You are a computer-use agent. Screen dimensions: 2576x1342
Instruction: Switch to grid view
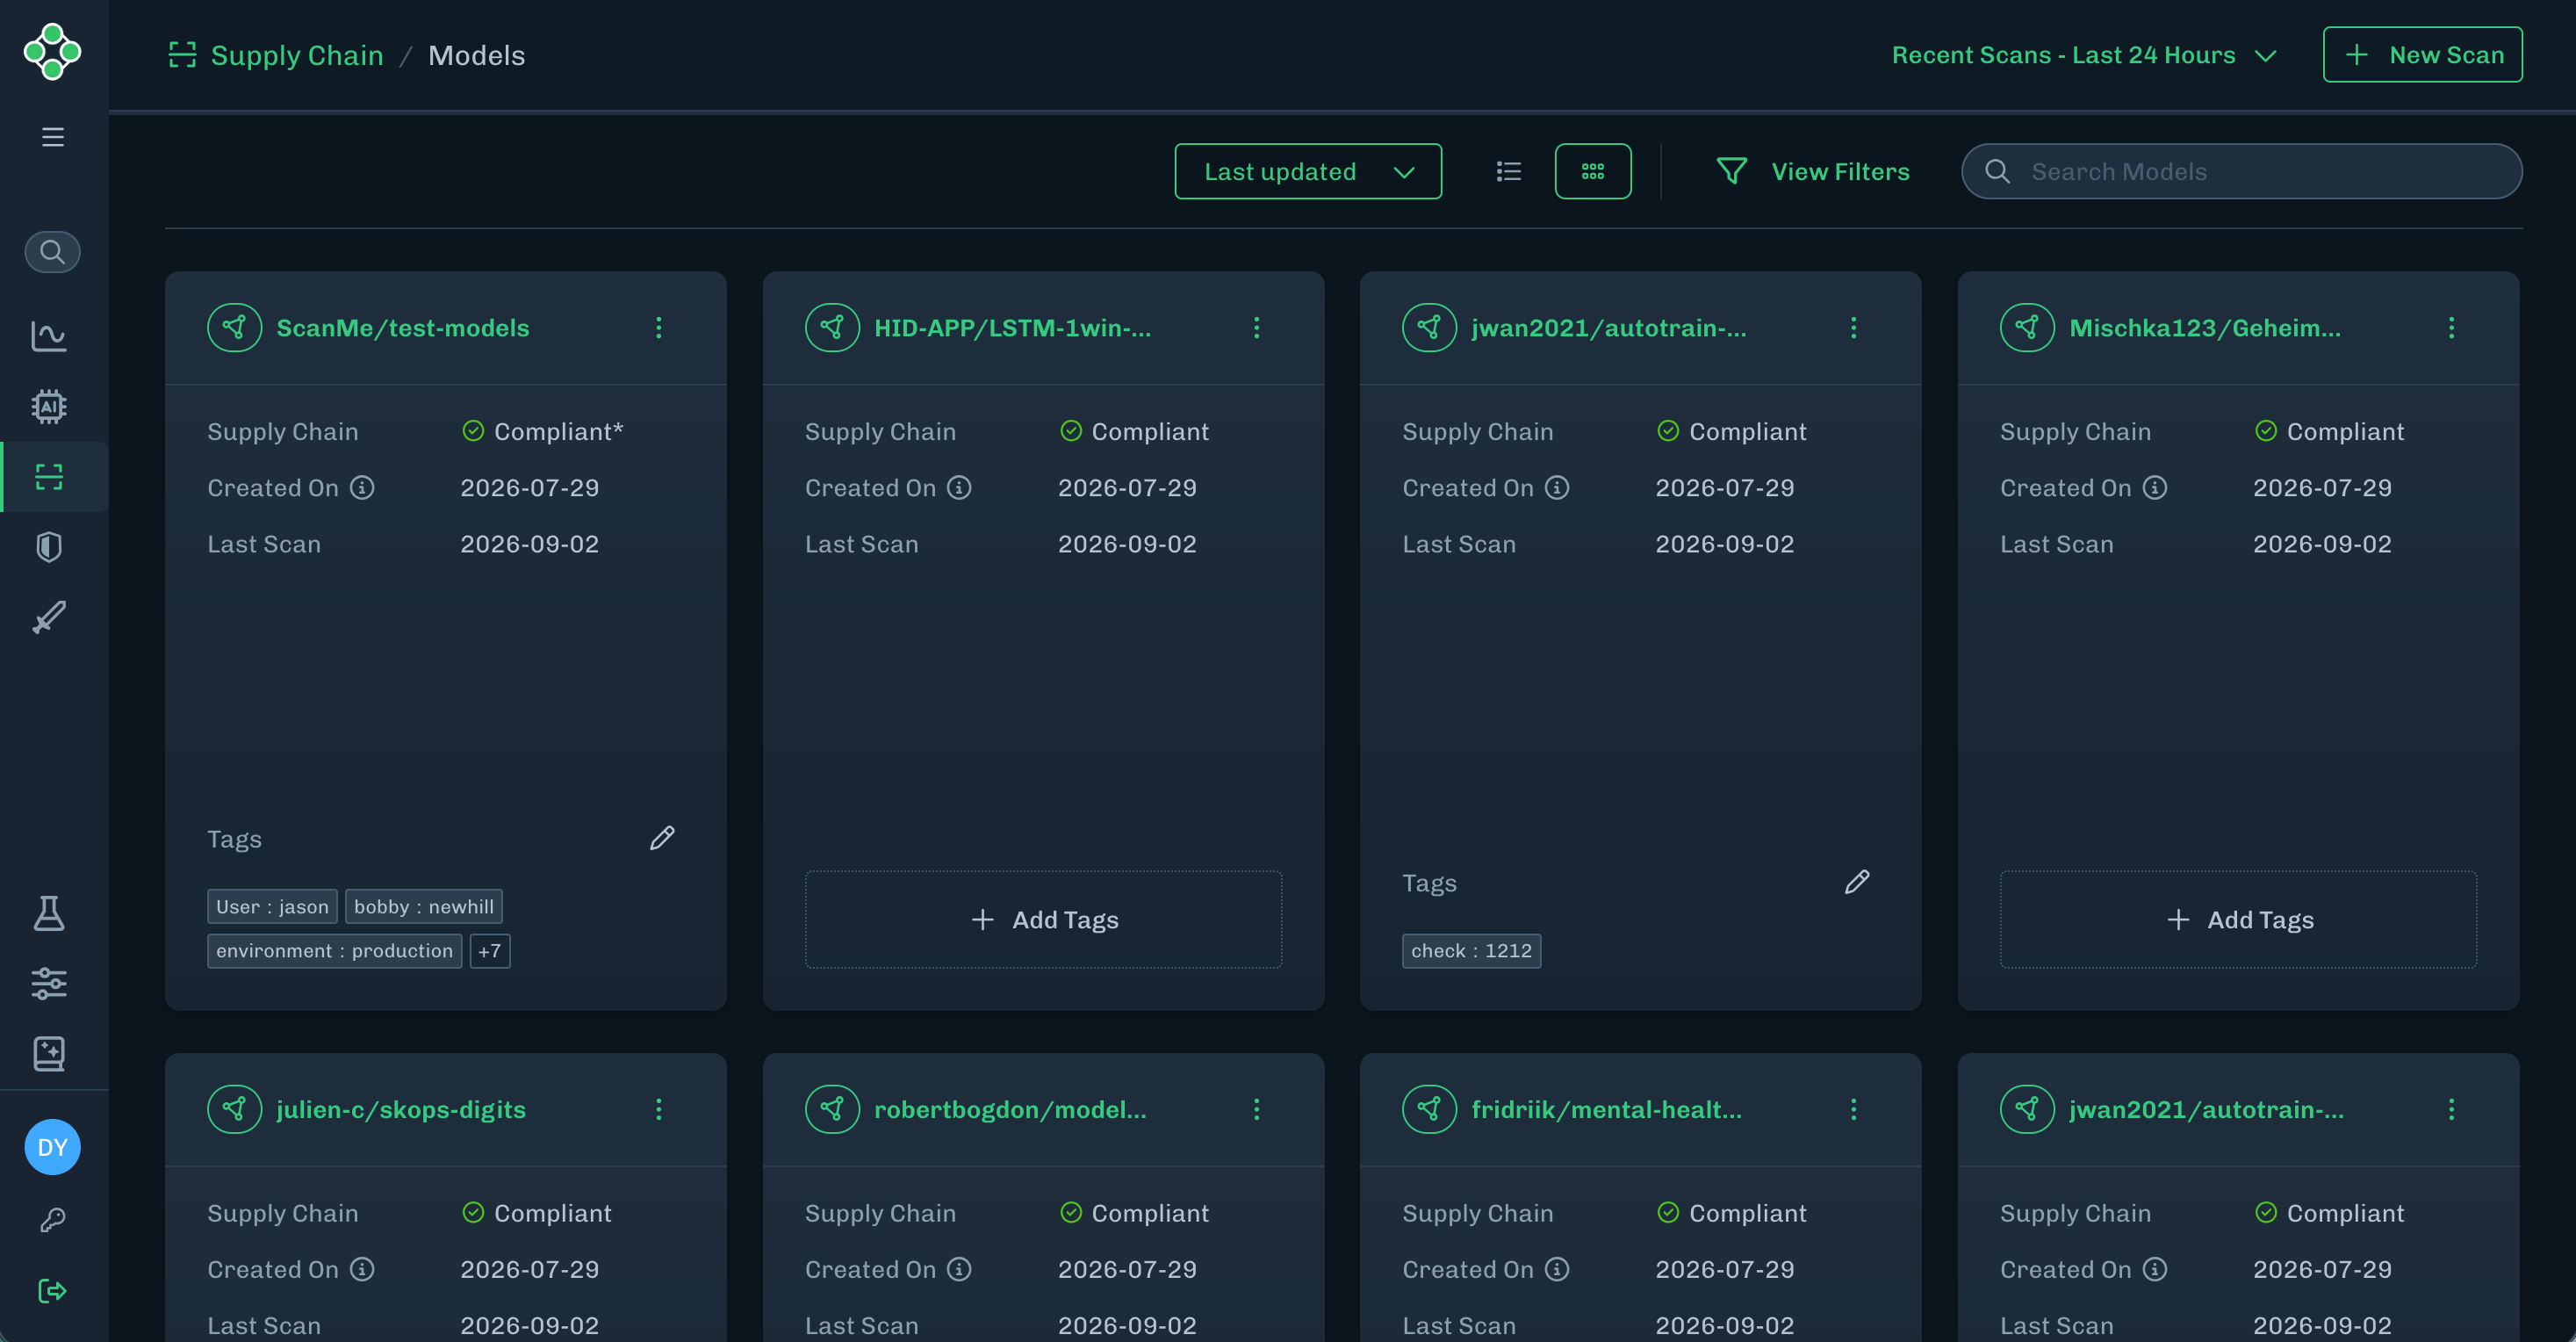click(x=1593, y=172)
